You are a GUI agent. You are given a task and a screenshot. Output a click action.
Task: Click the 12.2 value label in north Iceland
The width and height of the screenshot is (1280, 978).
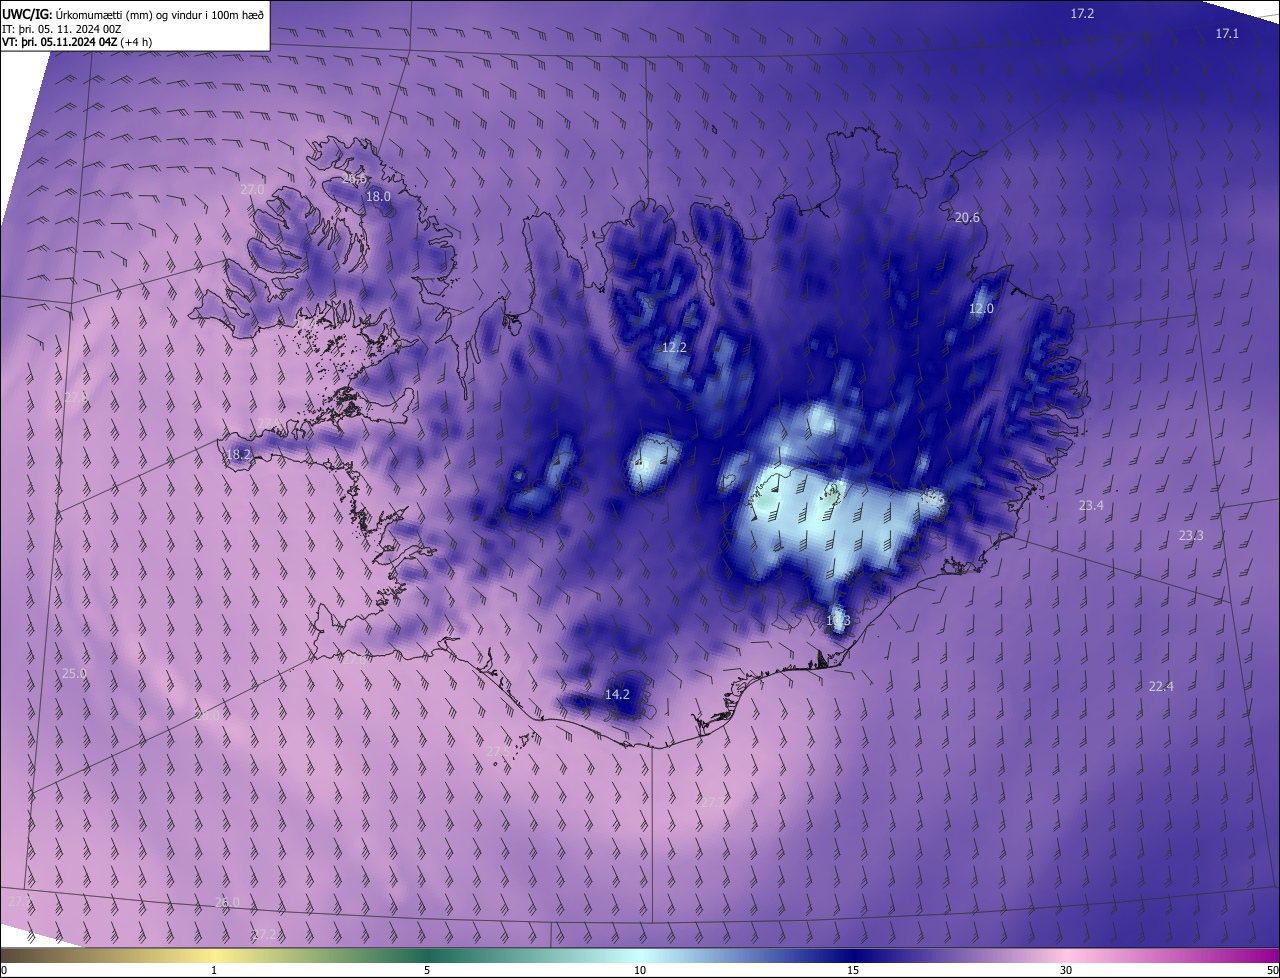[674, 348]
